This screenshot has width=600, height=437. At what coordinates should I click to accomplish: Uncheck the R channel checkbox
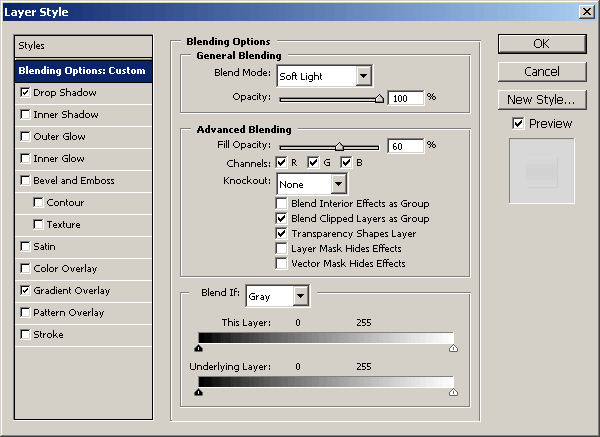pos(281,163)
